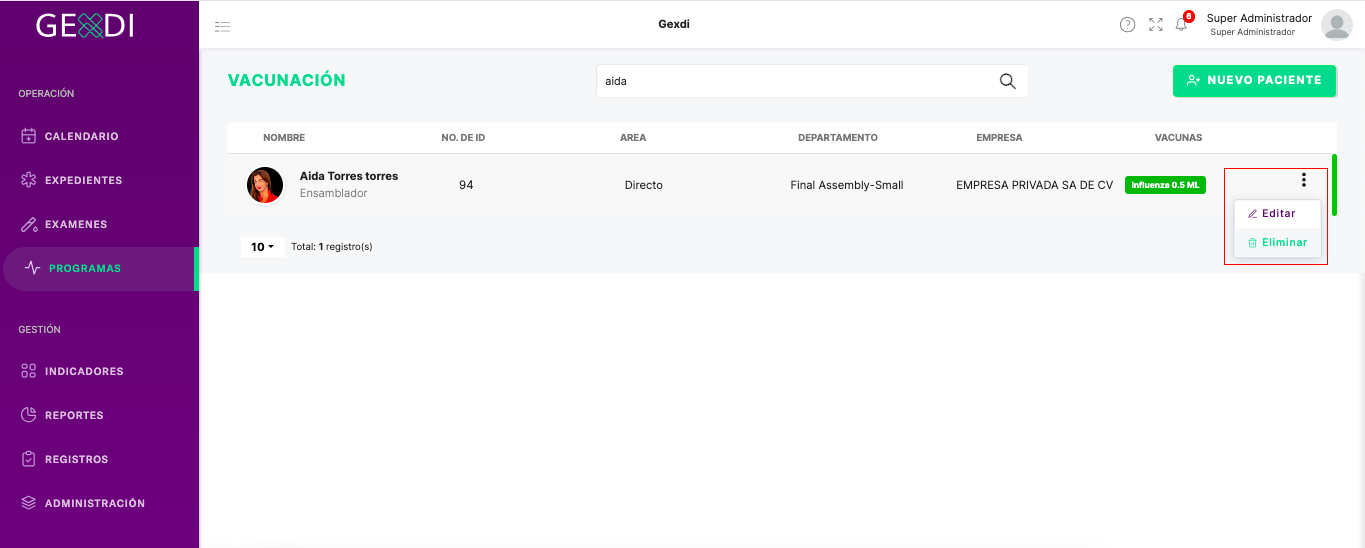Click the Indicadores grid icon
This screenshot has height=548, width=1365.
[x=29, y=371]
